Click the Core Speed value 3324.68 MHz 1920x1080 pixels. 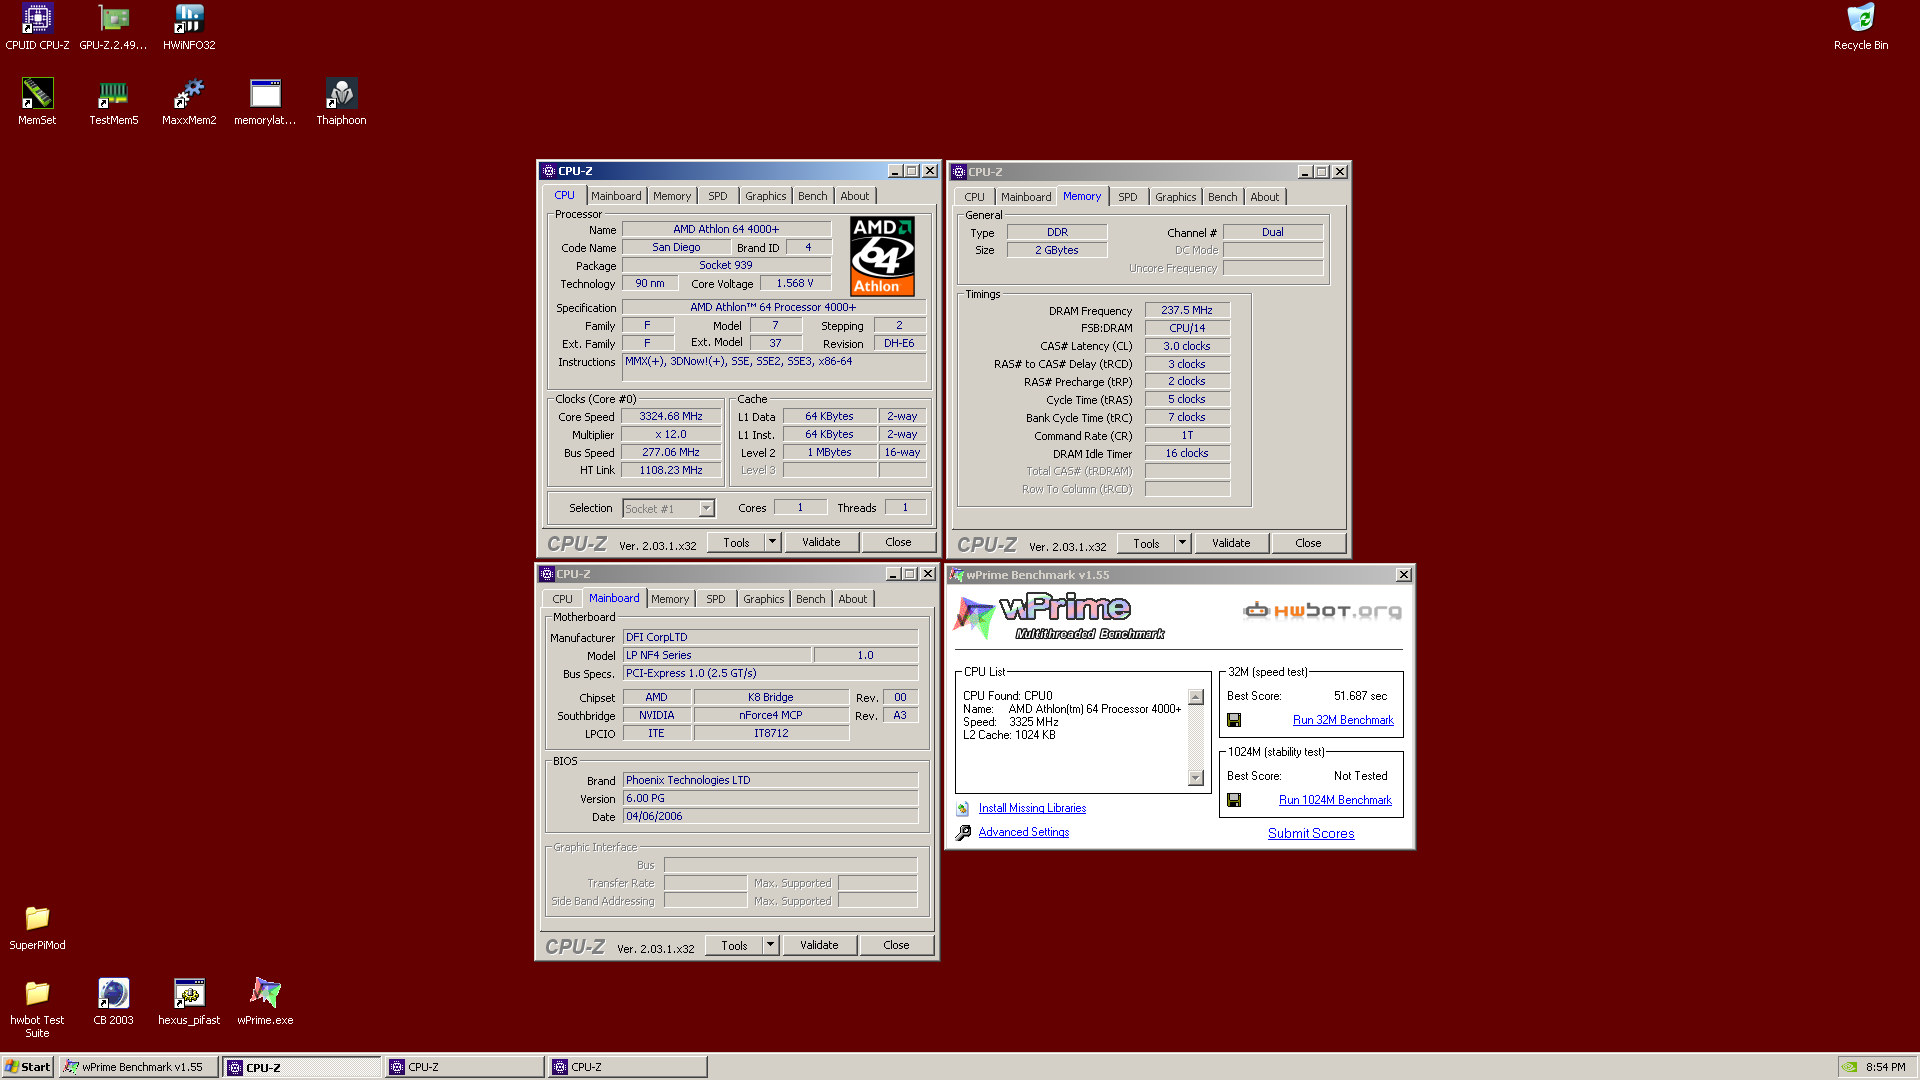[x=671, y=417]
